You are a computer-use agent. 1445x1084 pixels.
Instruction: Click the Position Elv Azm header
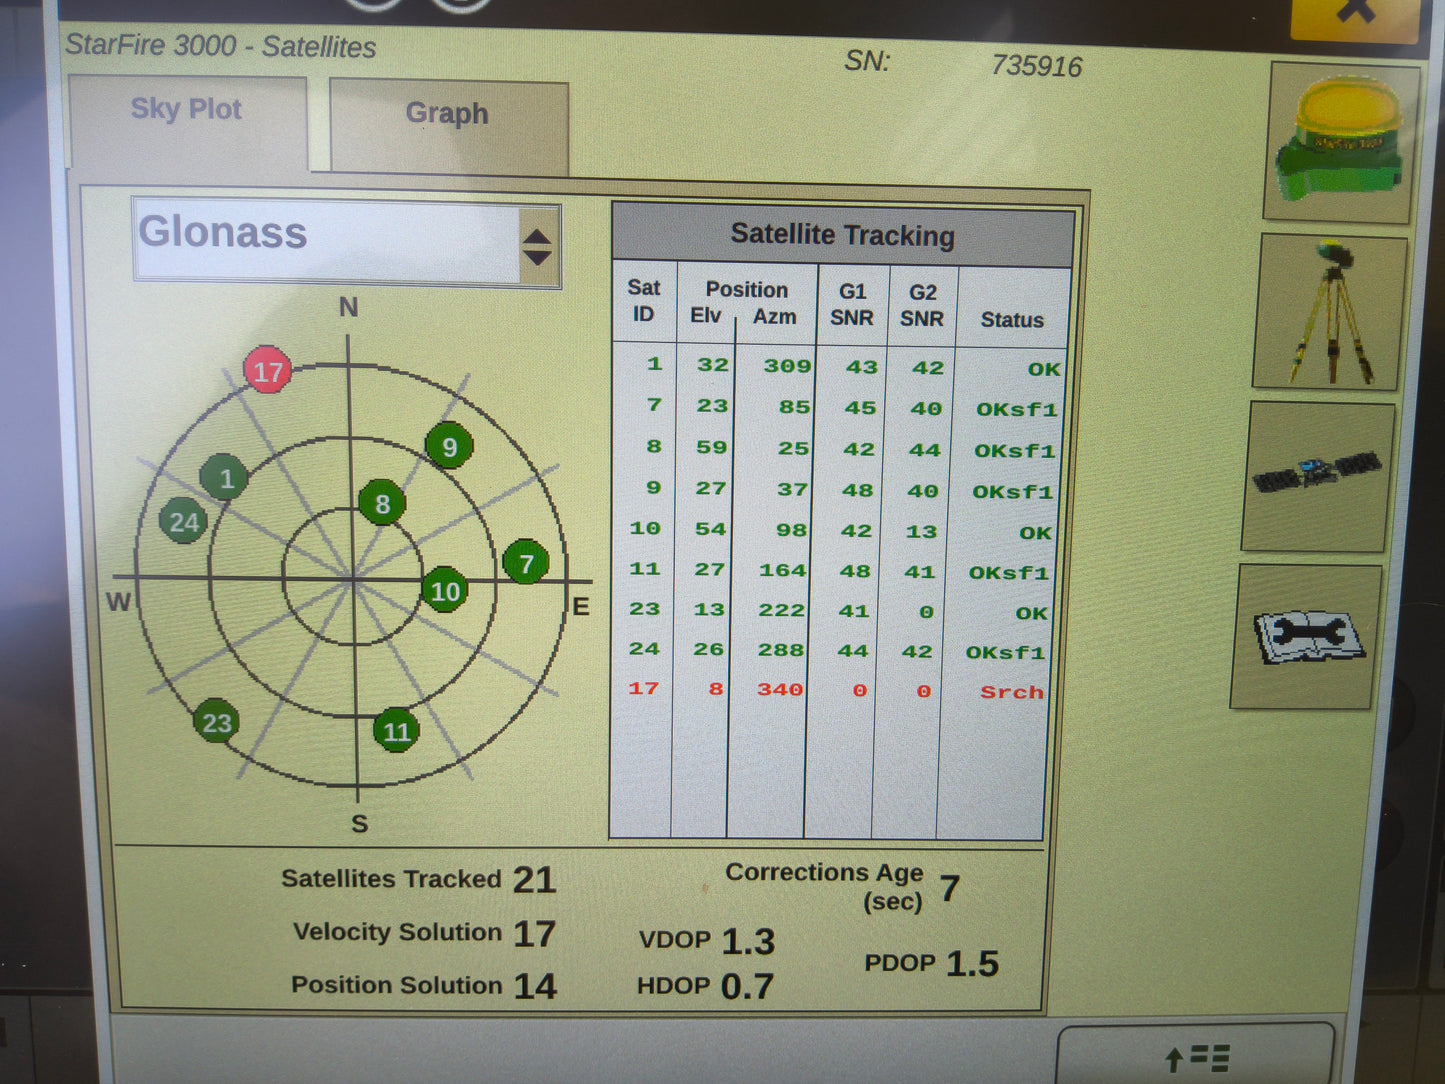point(746,302)
